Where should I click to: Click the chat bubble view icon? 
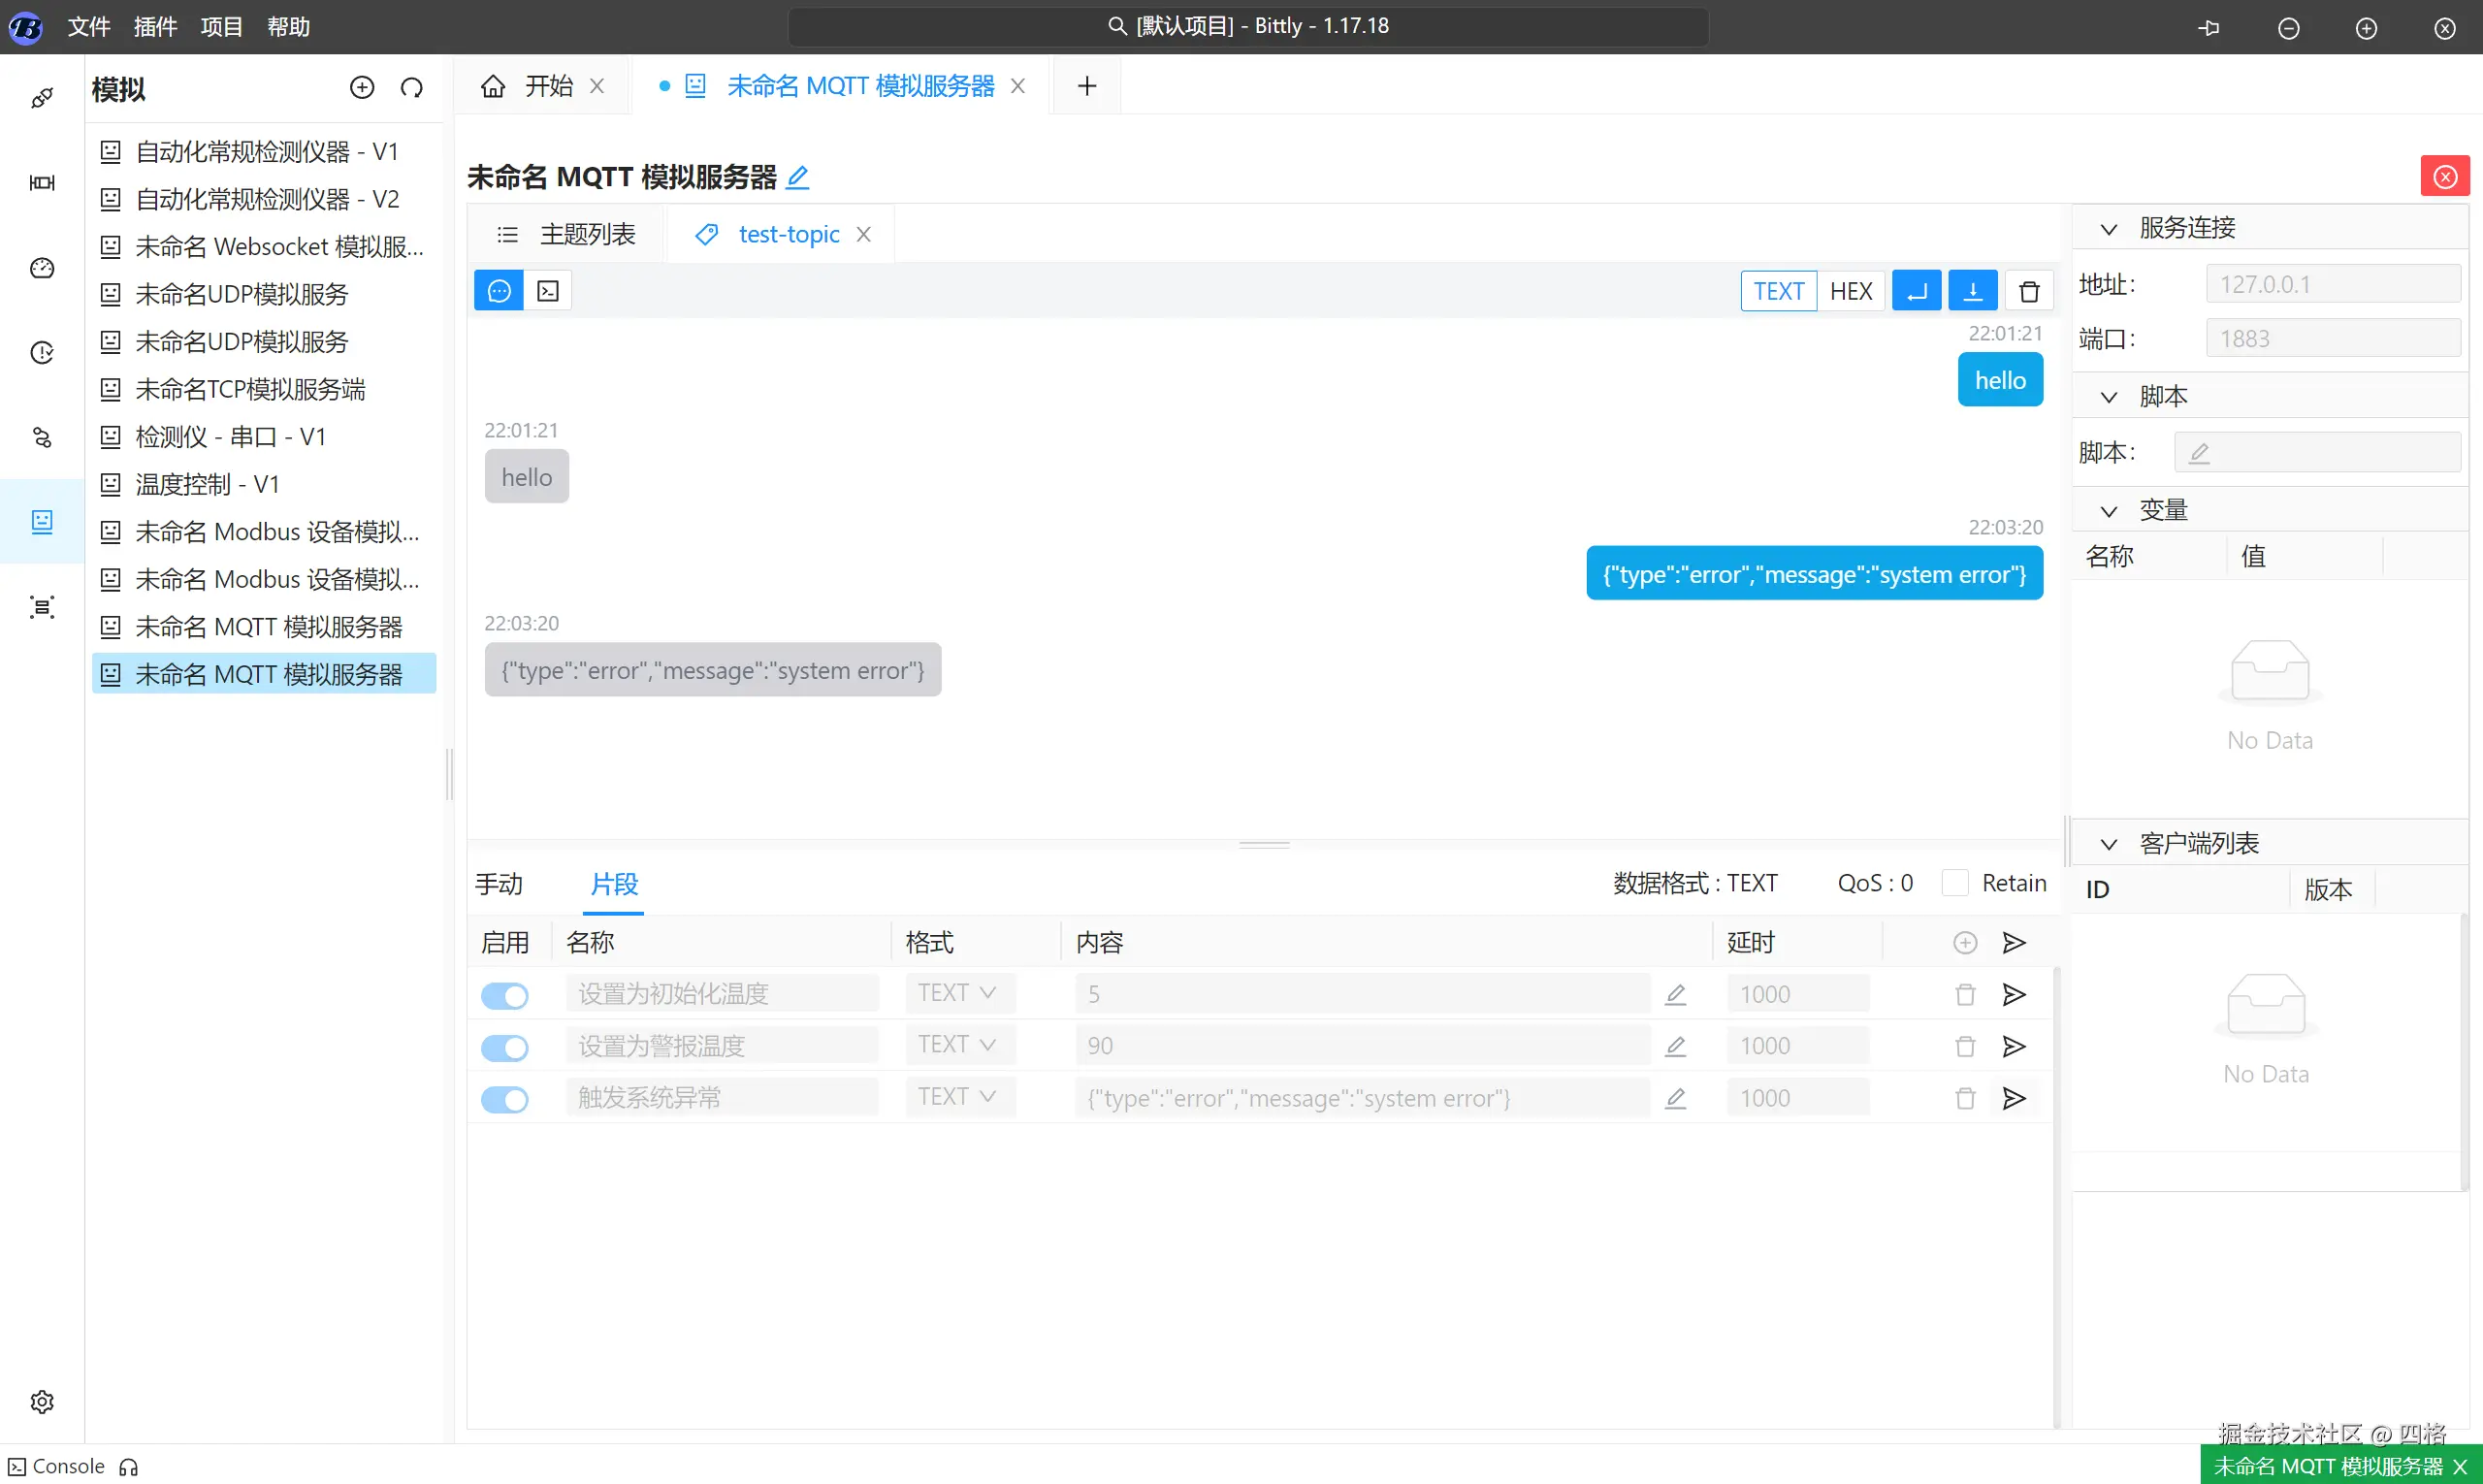click(x=499, y=291)
